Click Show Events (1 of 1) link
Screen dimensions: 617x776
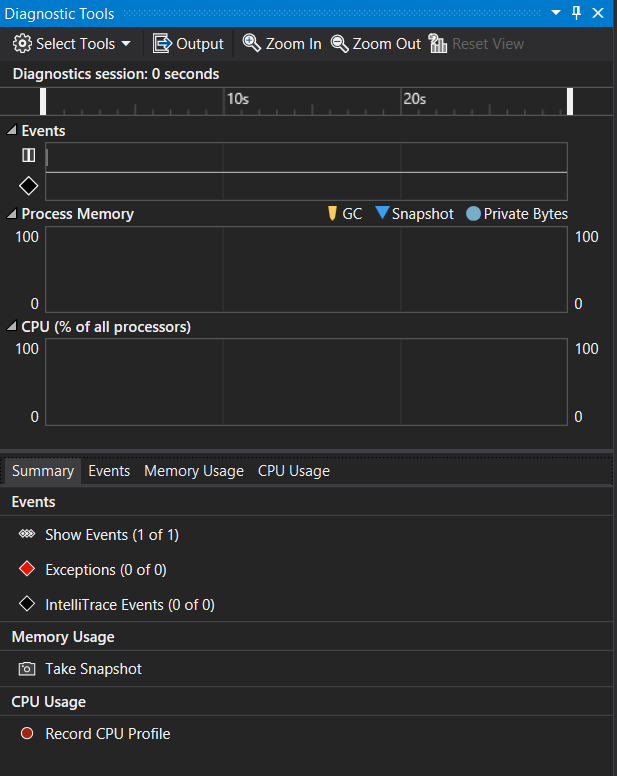pyautogui.click(x=112, y=534)
